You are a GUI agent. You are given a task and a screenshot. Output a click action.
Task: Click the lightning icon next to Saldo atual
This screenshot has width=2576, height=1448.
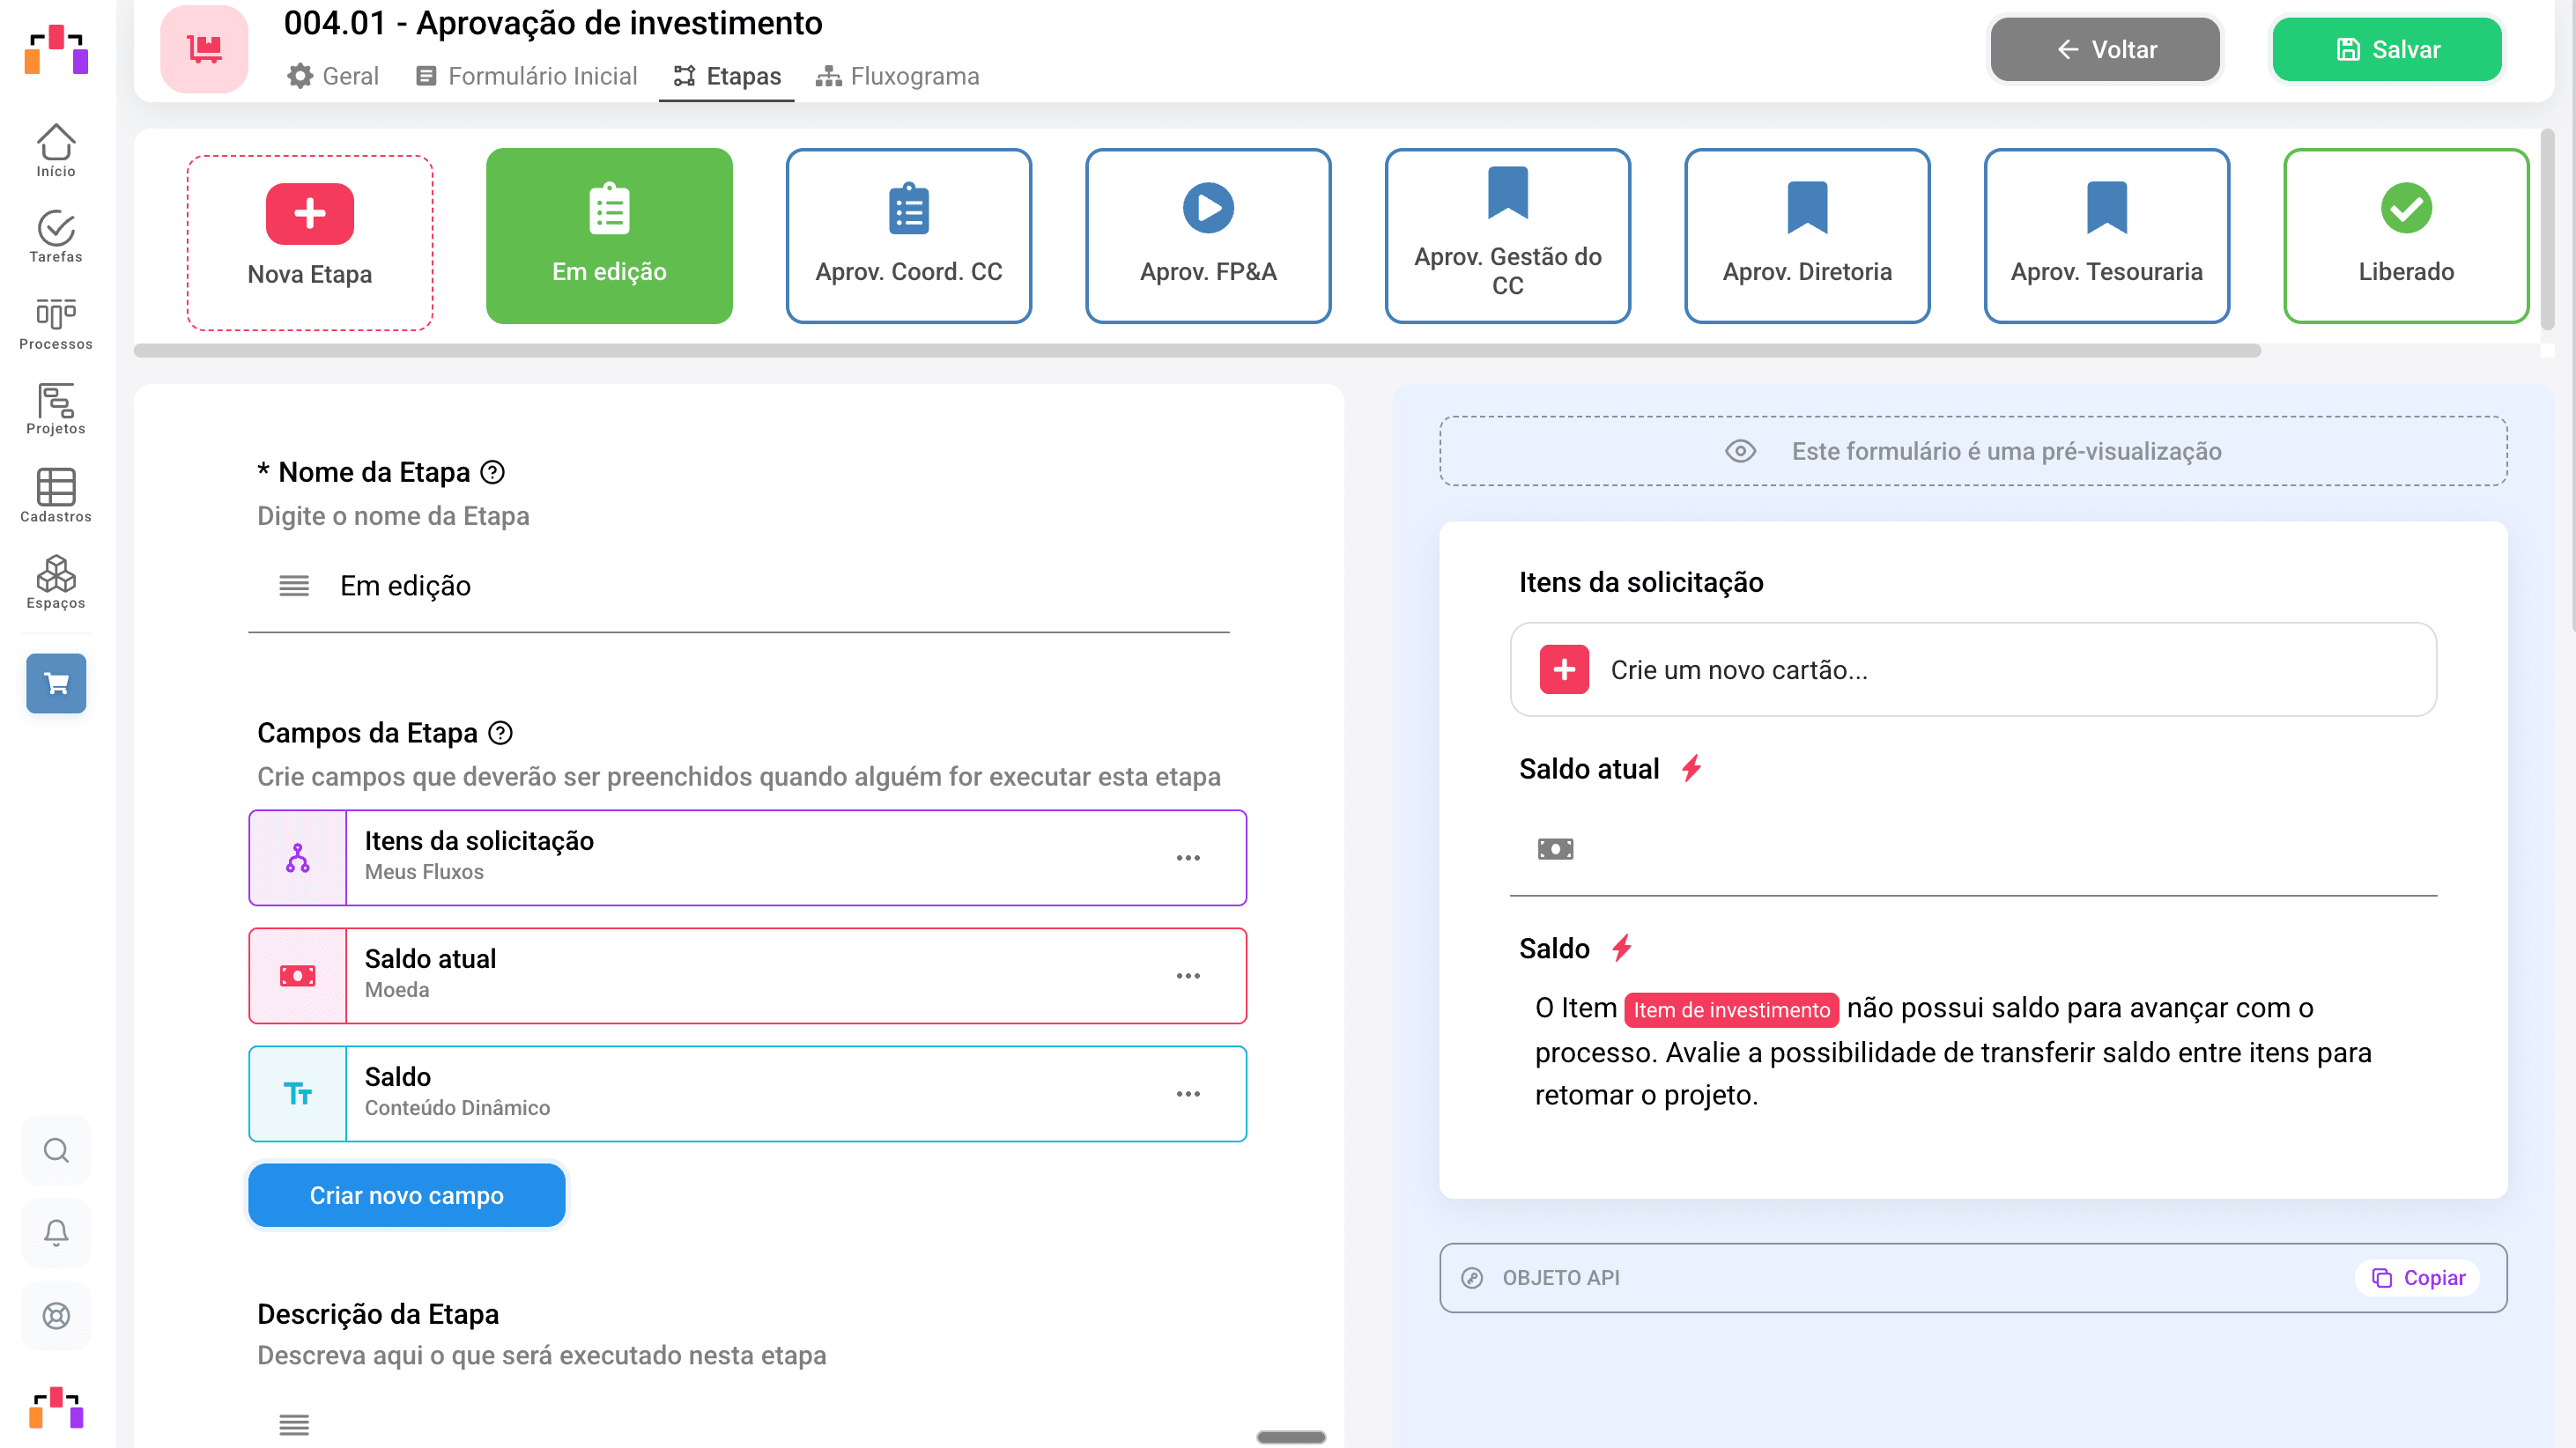coord(1691,769)
